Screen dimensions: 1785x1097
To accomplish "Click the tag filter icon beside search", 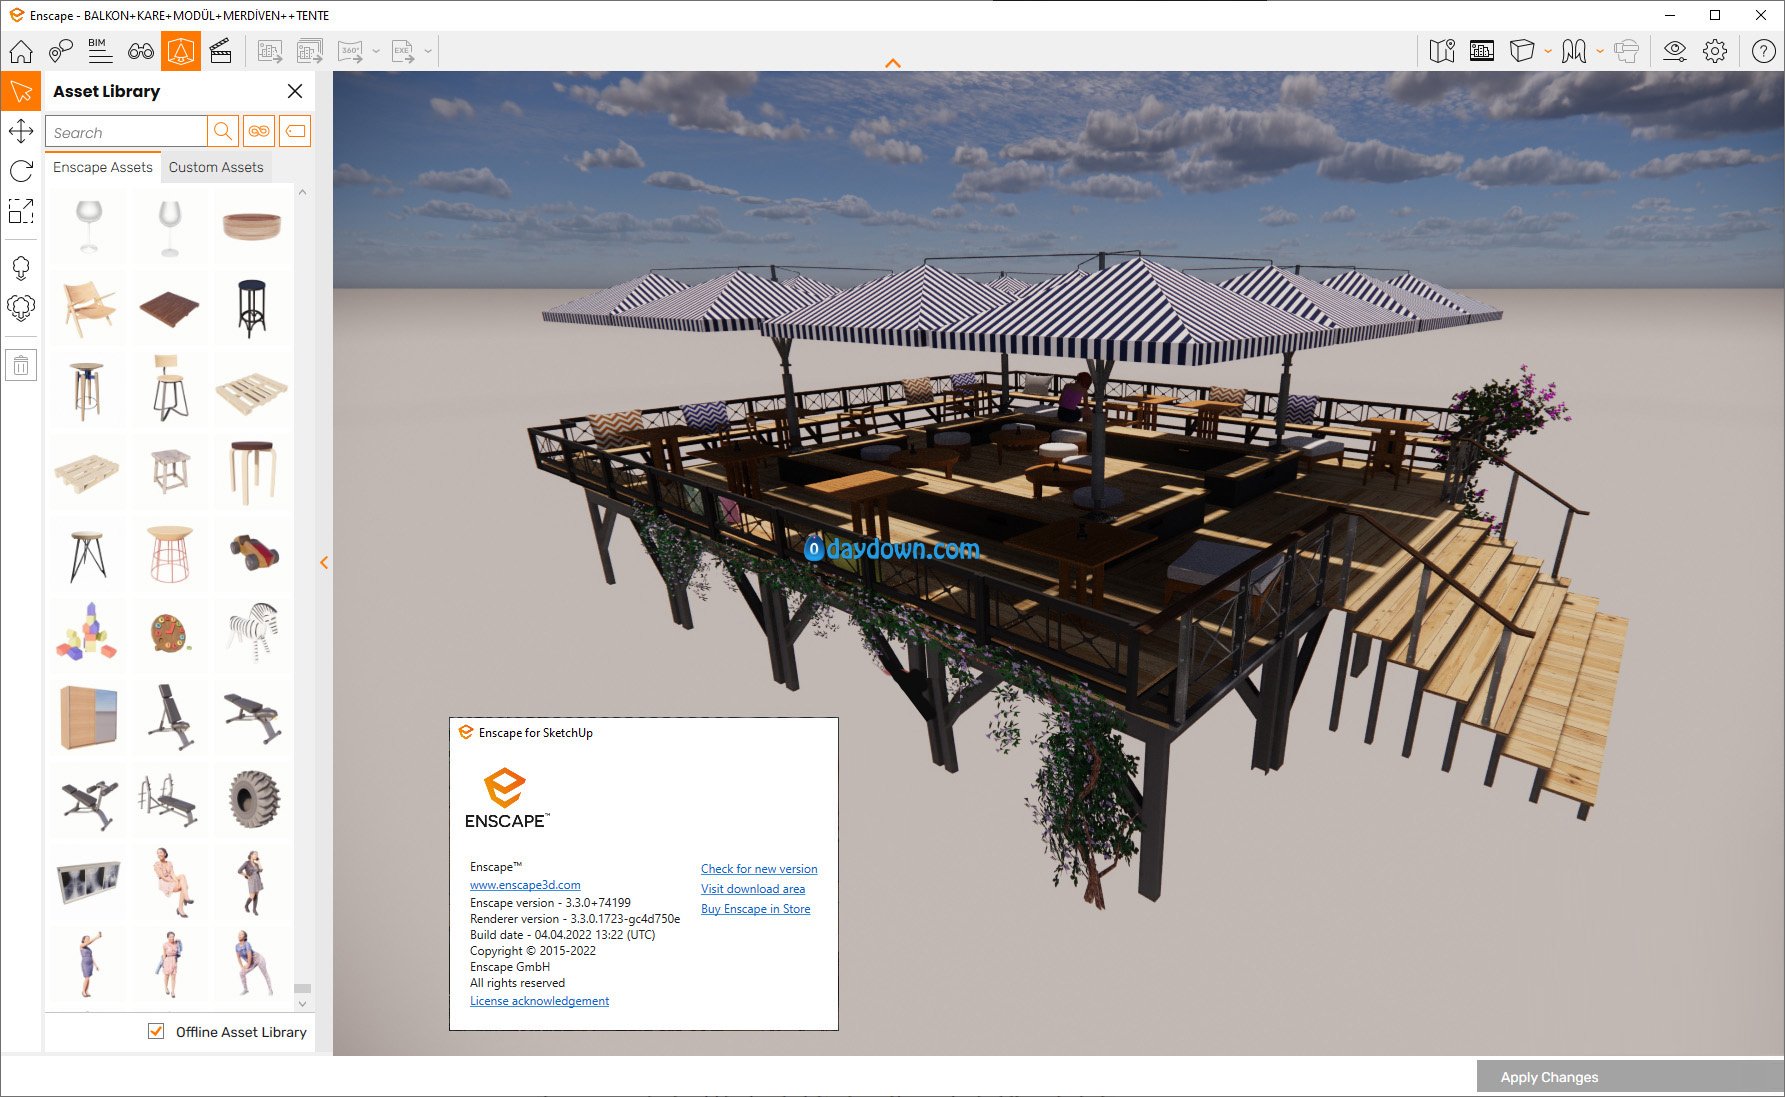I will [295, 131].
